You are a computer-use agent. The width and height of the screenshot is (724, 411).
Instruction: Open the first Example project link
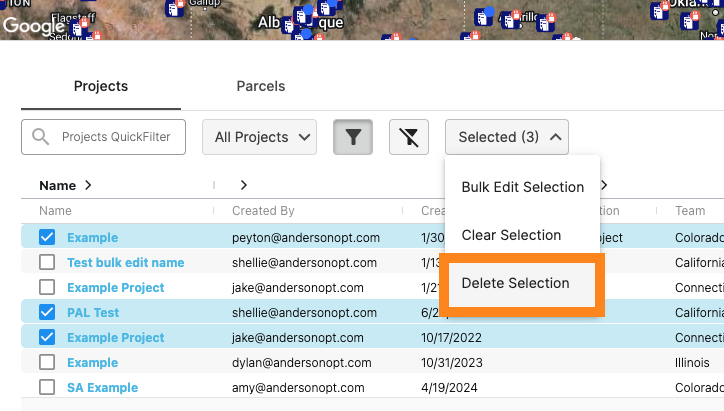(93, 237)
